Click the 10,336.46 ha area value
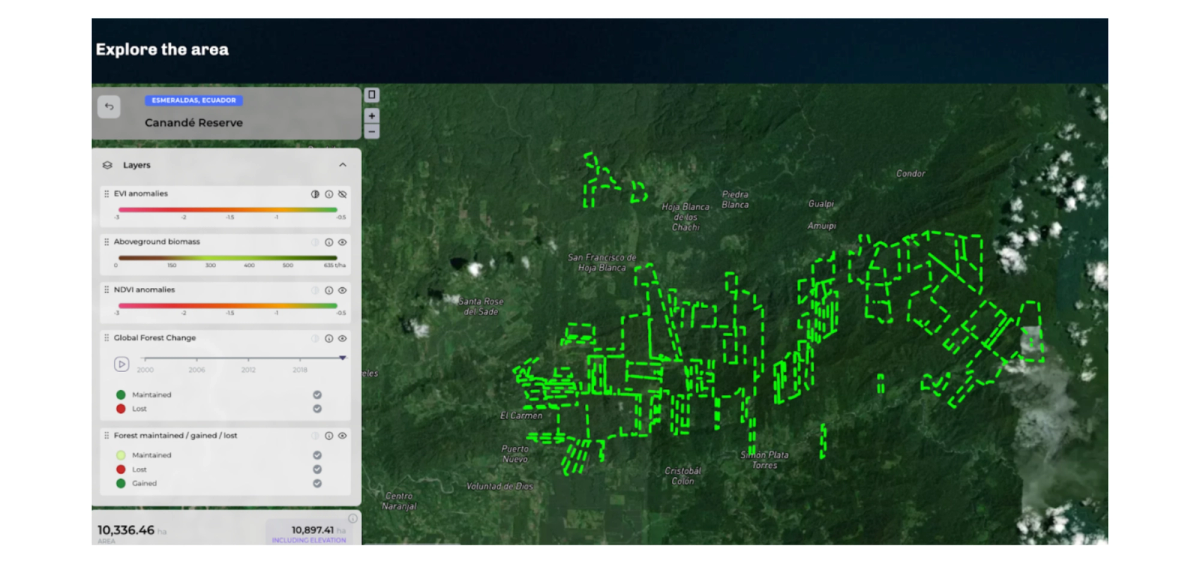 126,530
